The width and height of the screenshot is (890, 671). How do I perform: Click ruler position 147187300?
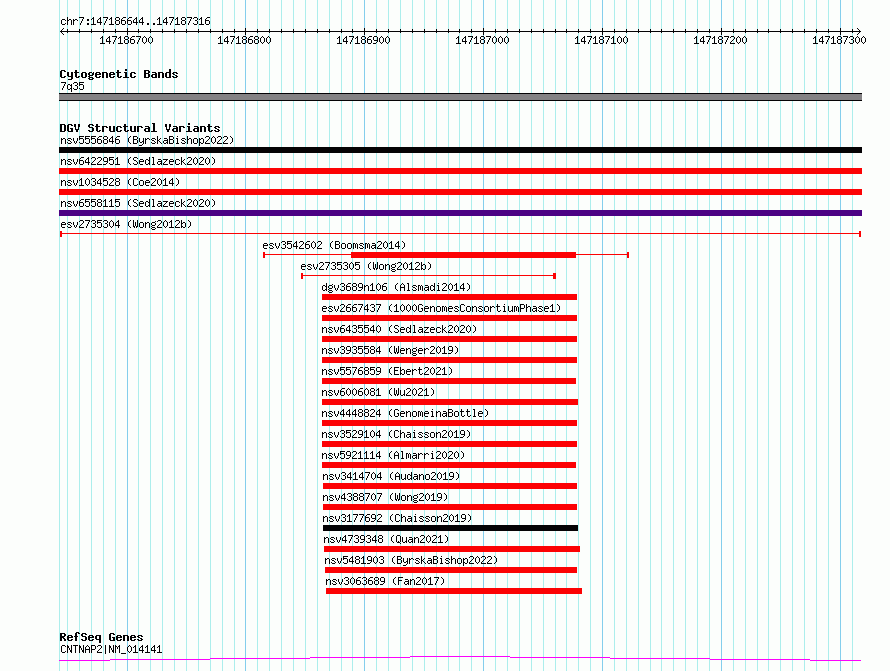coord(839,40)
